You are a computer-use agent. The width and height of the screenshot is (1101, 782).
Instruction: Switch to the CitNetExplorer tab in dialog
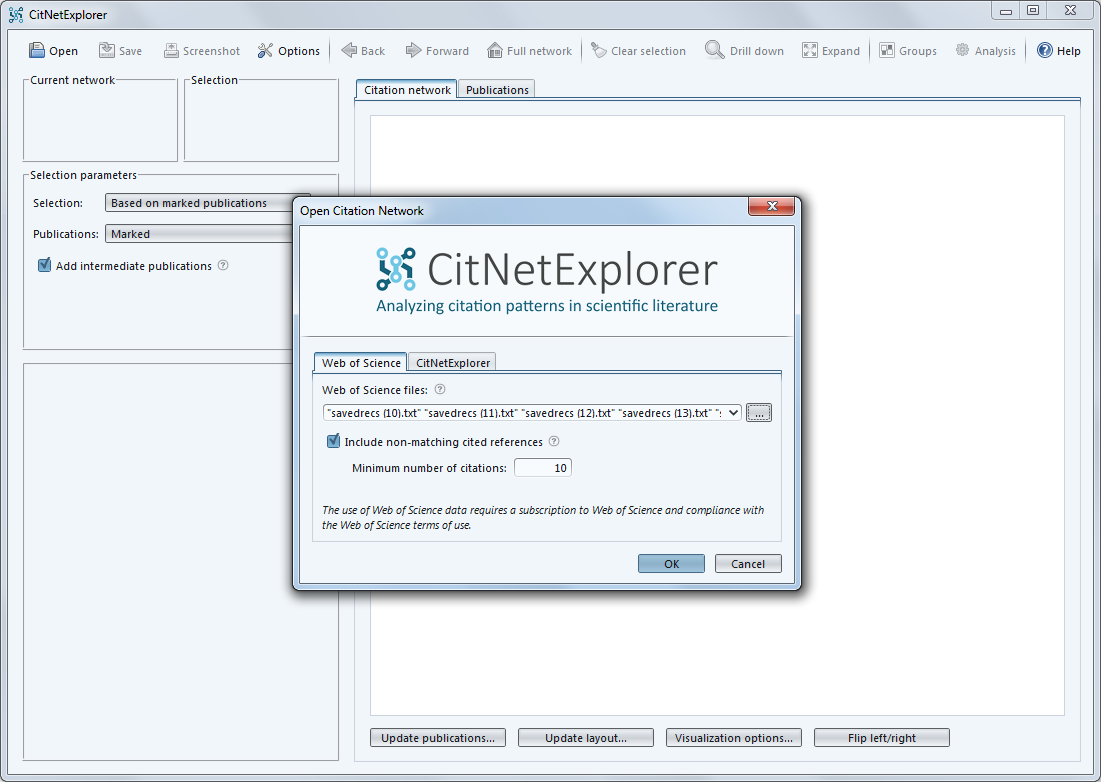453,363
